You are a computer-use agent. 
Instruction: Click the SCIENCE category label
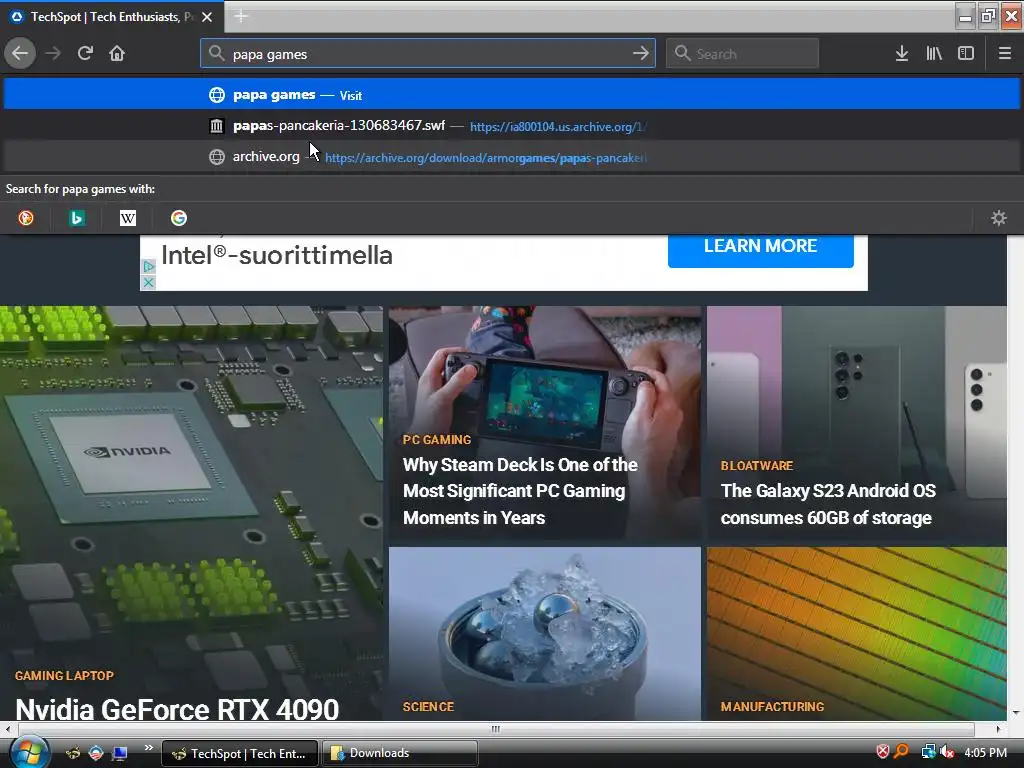[428, 707]
